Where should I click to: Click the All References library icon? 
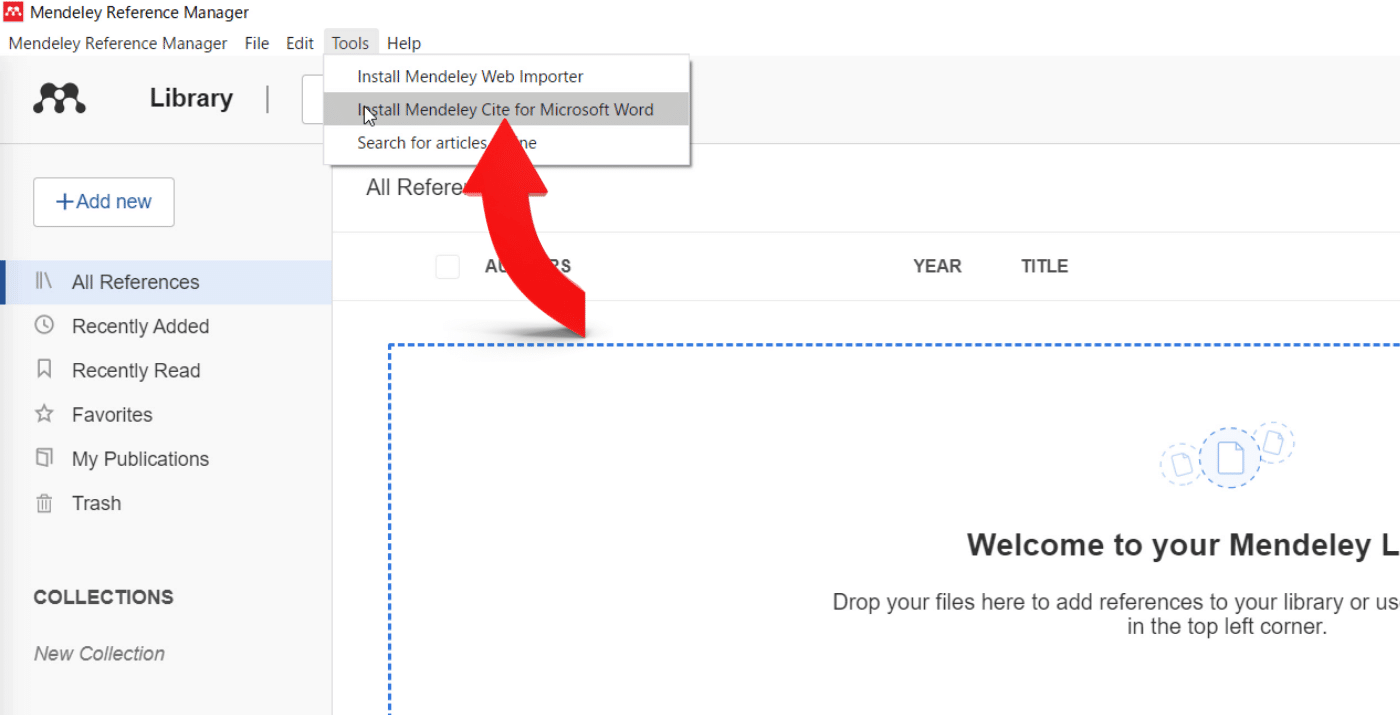coord(43,281)
